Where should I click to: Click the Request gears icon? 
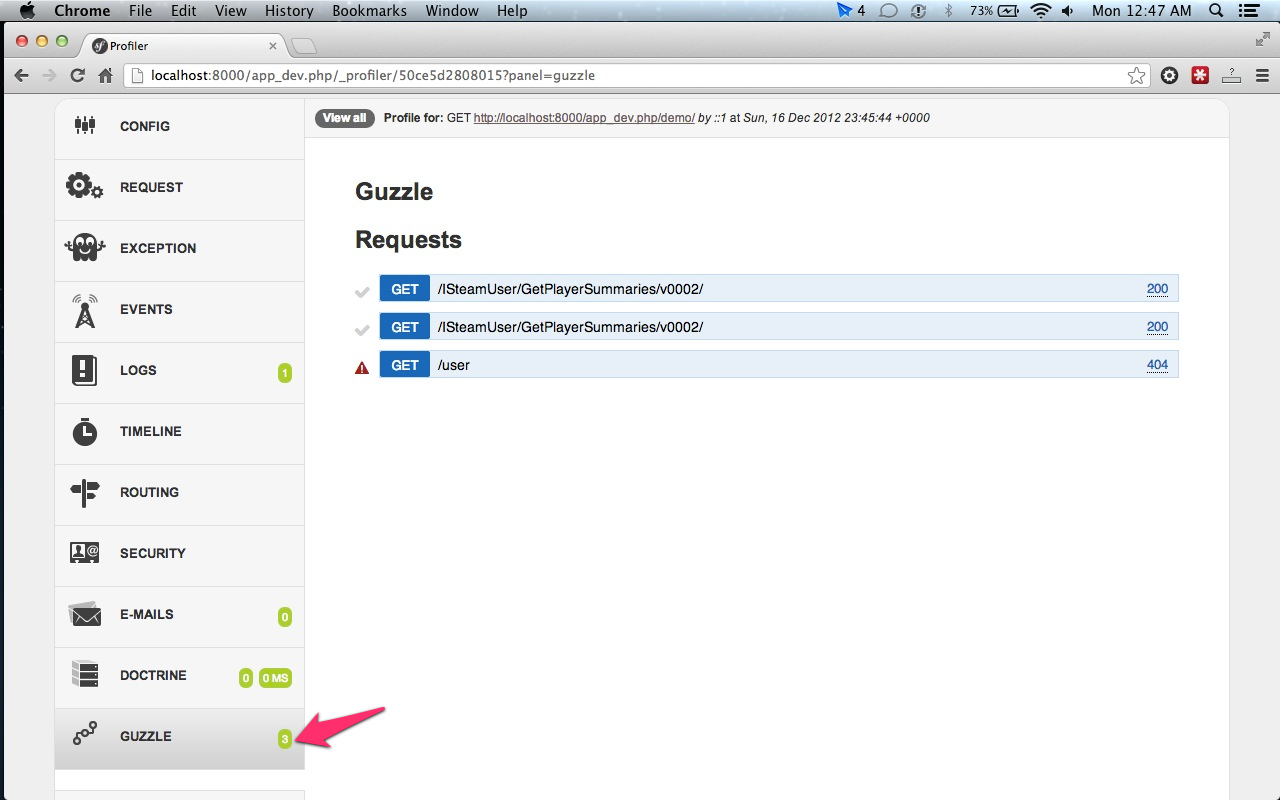[x=85, y=186]
